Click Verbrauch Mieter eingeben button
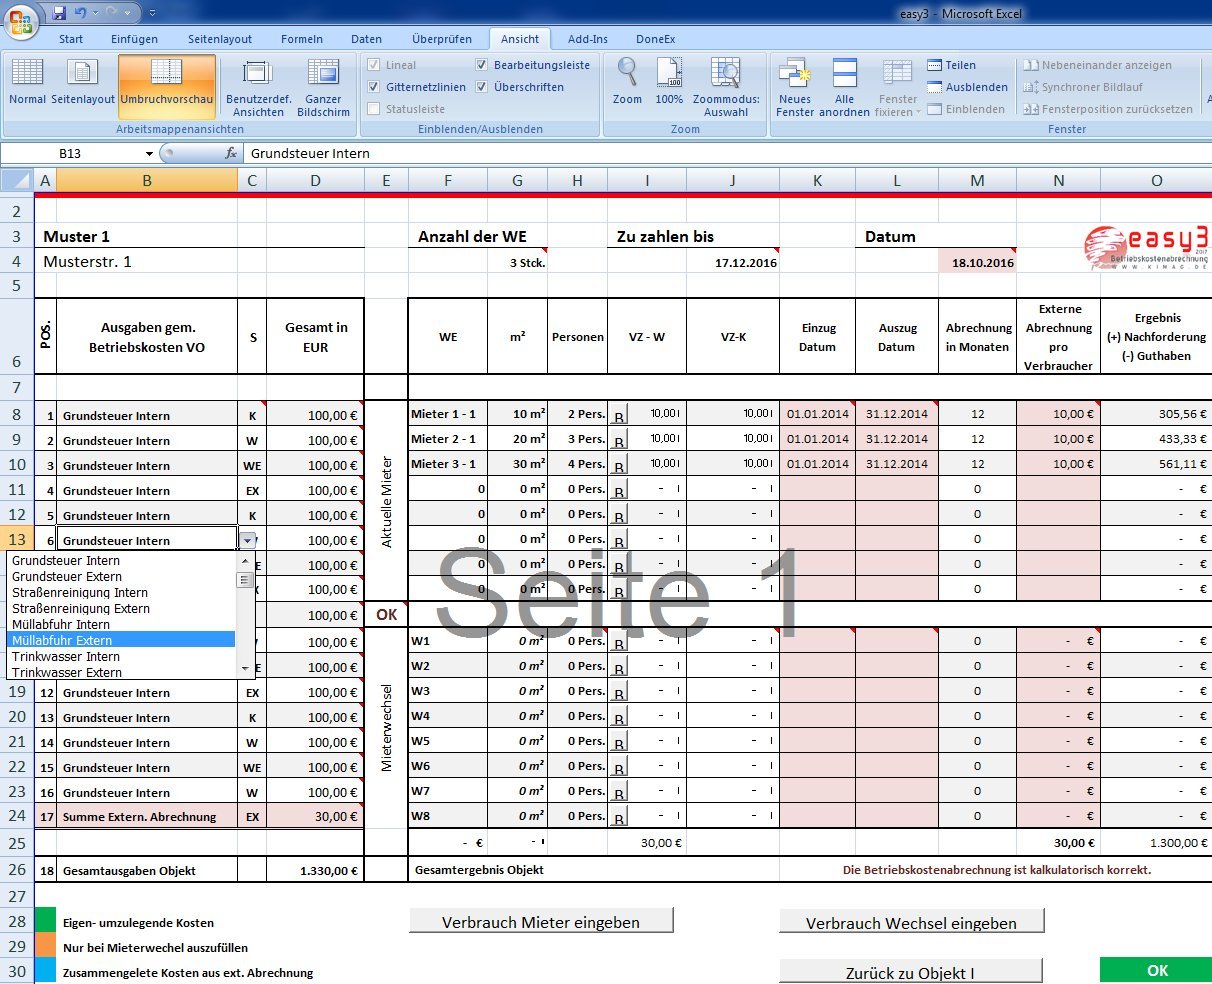Viewport: 1212px width, 984px height. (541, 922)
